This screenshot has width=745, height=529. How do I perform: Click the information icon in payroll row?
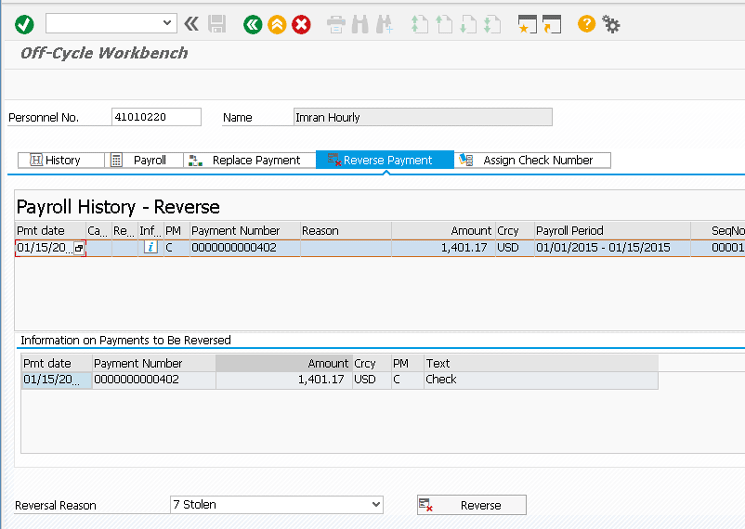[x=150, y=247]
